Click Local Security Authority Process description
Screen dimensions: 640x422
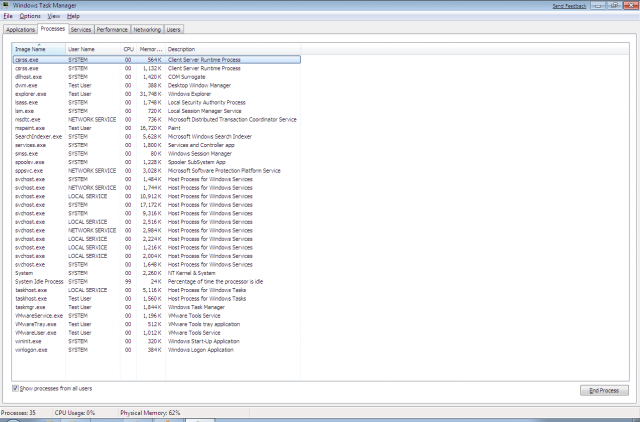click(x=207, y=102)
